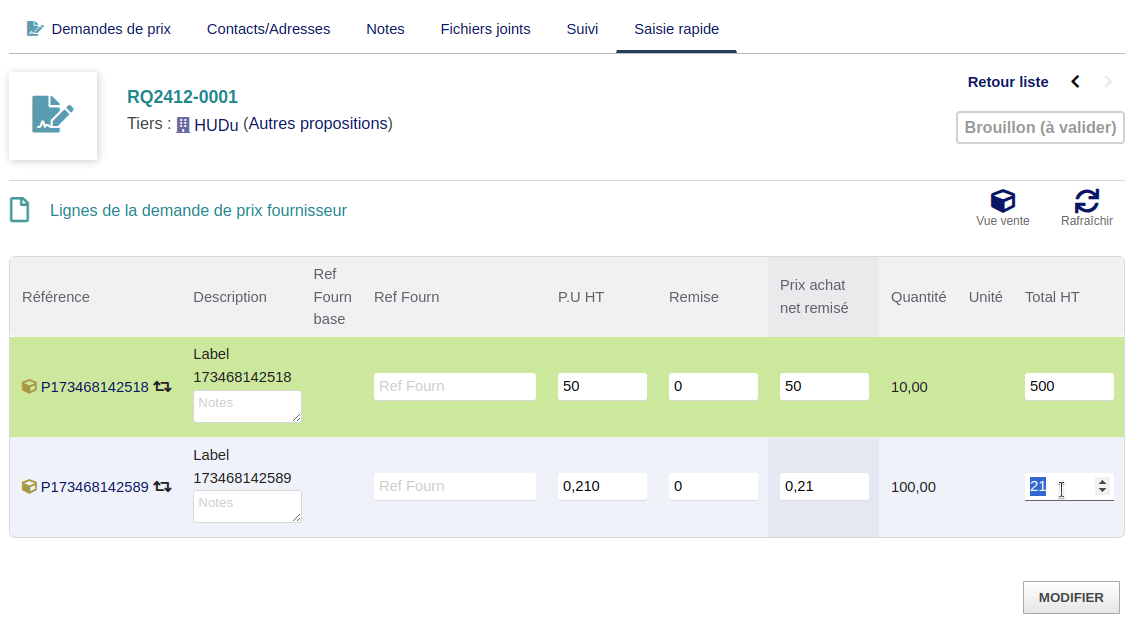Go to the Notes tab

[x=385, y=29]
